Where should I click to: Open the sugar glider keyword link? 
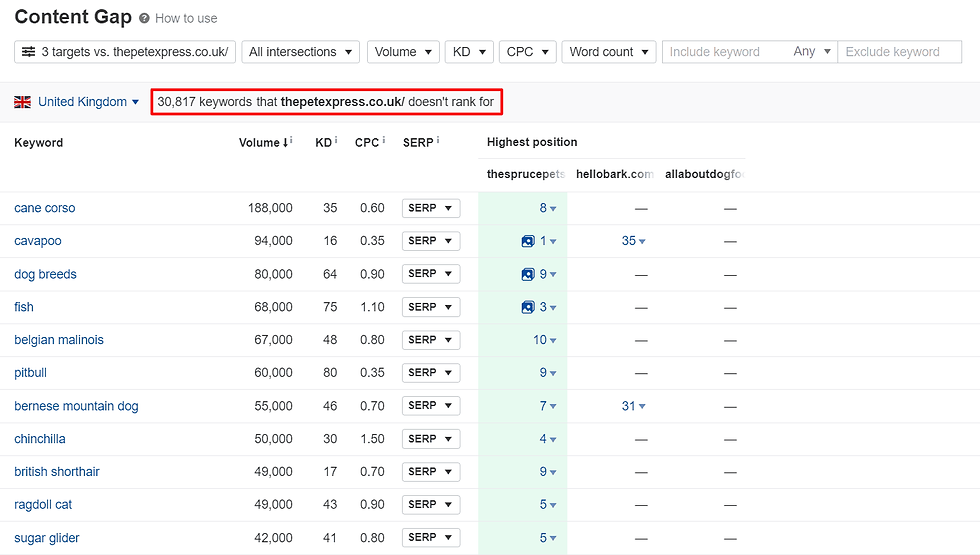pos(47,538)
